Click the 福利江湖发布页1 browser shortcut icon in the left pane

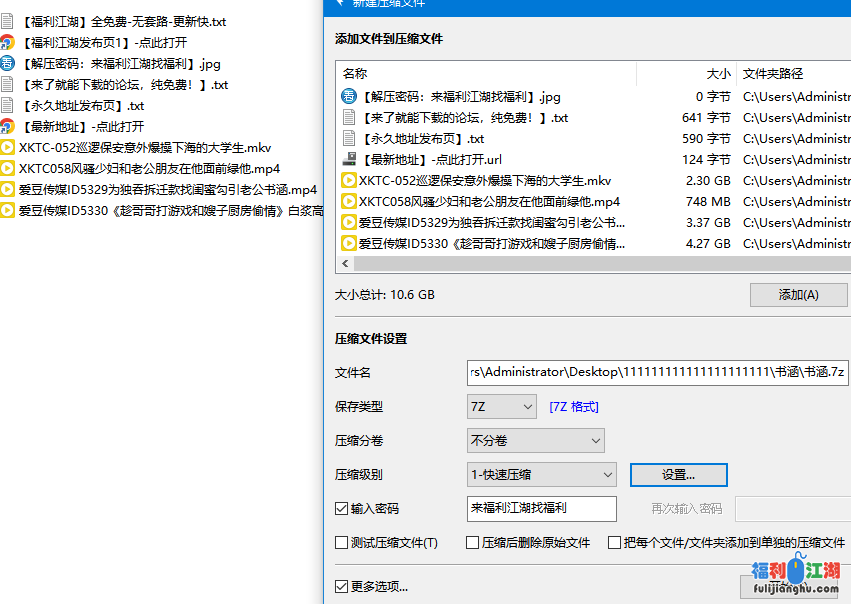[x=8, y=43]
